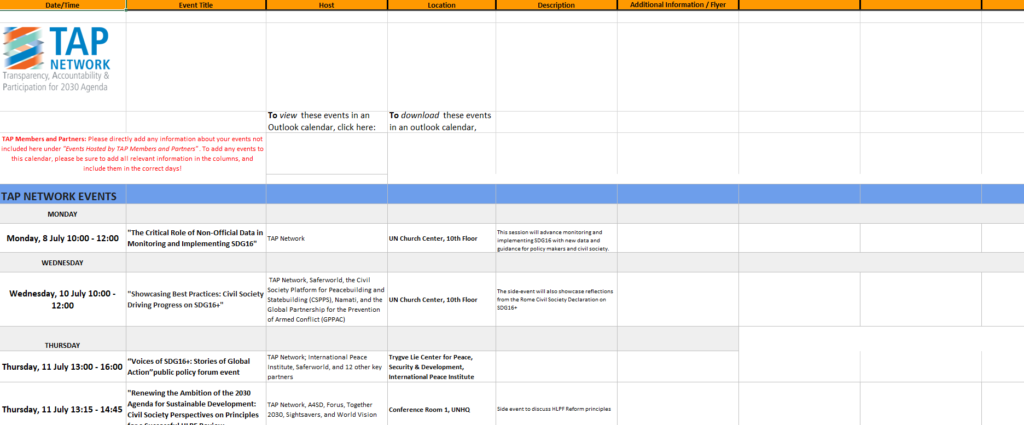Click the Description column header cell

click(555, 5)
